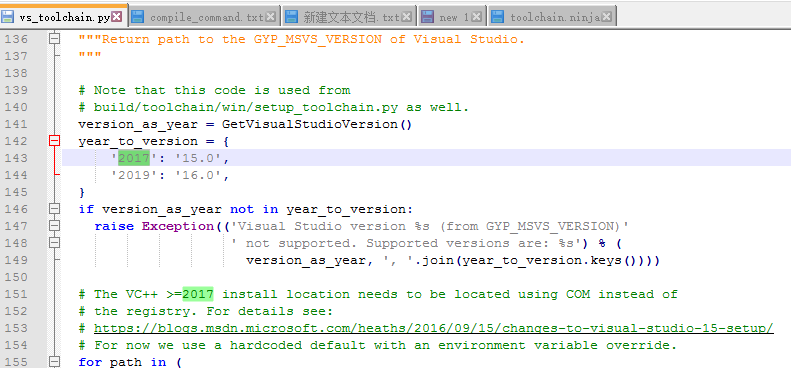Collapse the for path loop fold at line 155
Viewport: 791px width, 368px height.
click(x=54, y=361)
